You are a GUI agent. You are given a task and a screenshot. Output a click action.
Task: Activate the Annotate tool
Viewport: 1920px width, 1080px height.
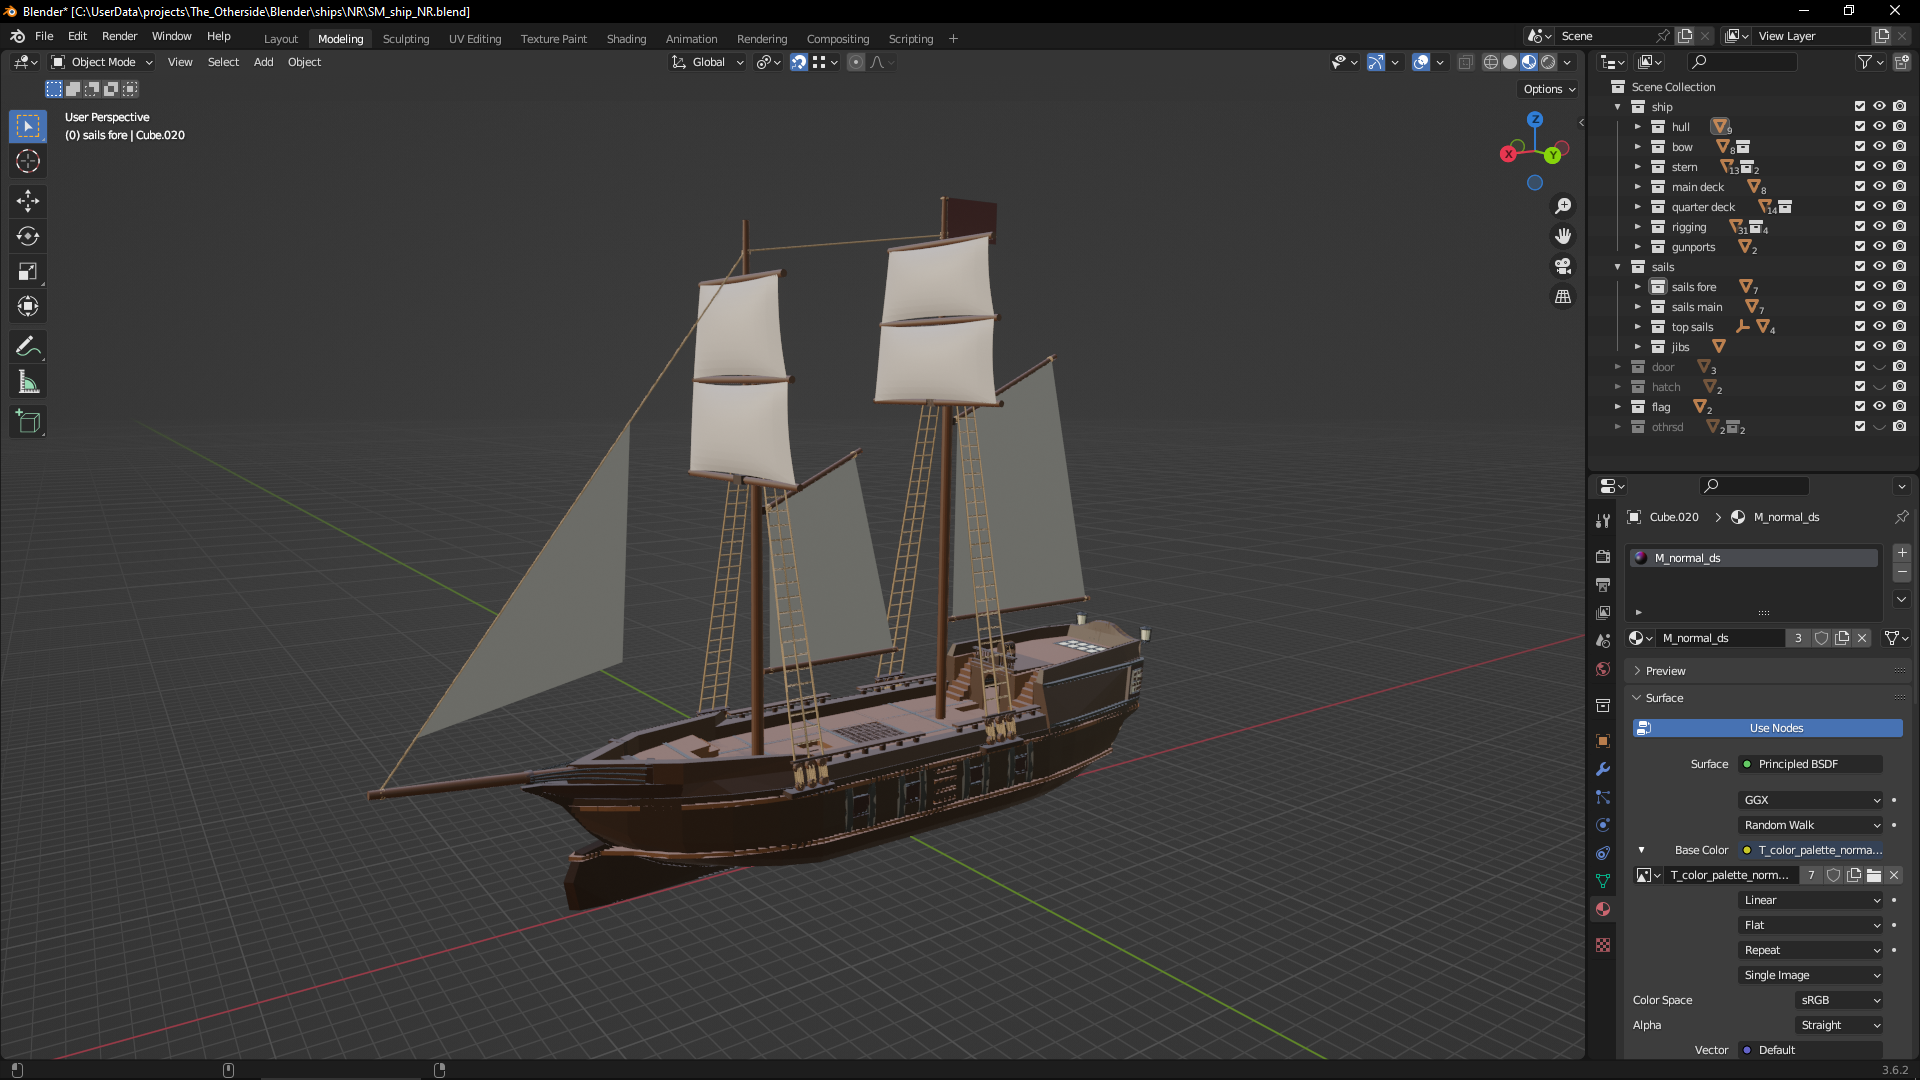tap(27, 347)
